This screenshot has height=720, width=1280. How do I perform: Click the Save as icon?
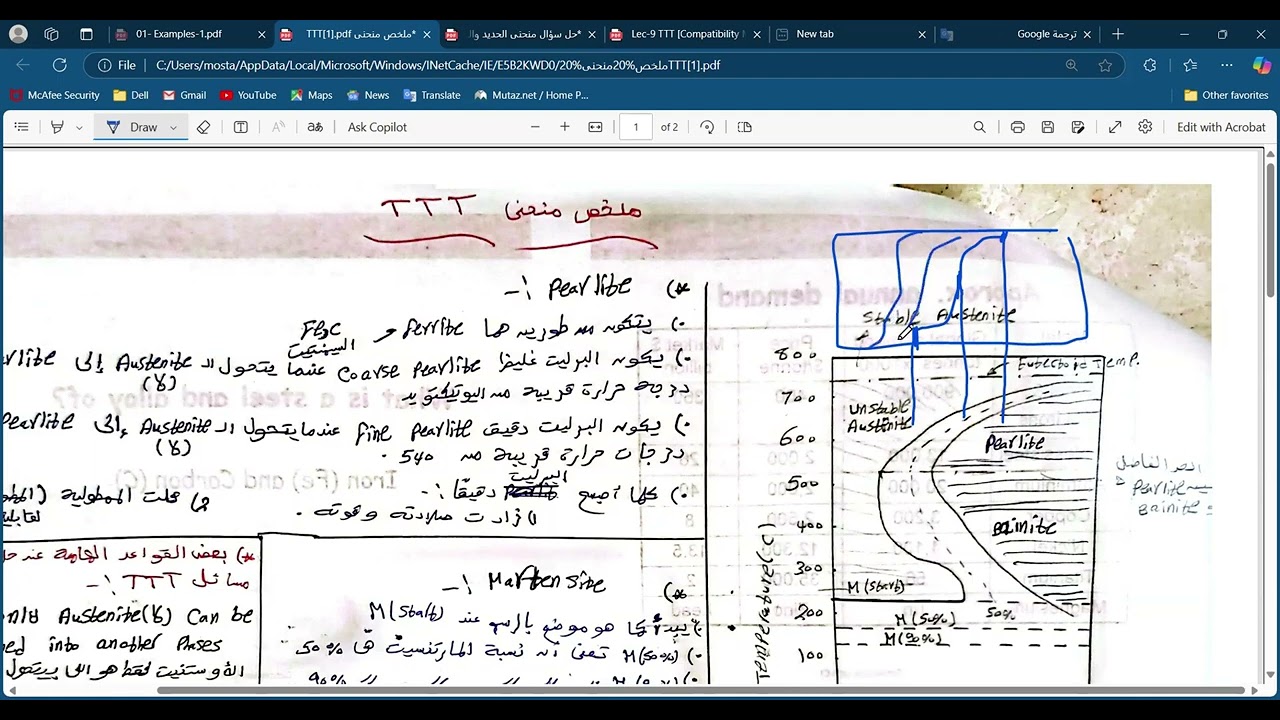pos(1078,127)
